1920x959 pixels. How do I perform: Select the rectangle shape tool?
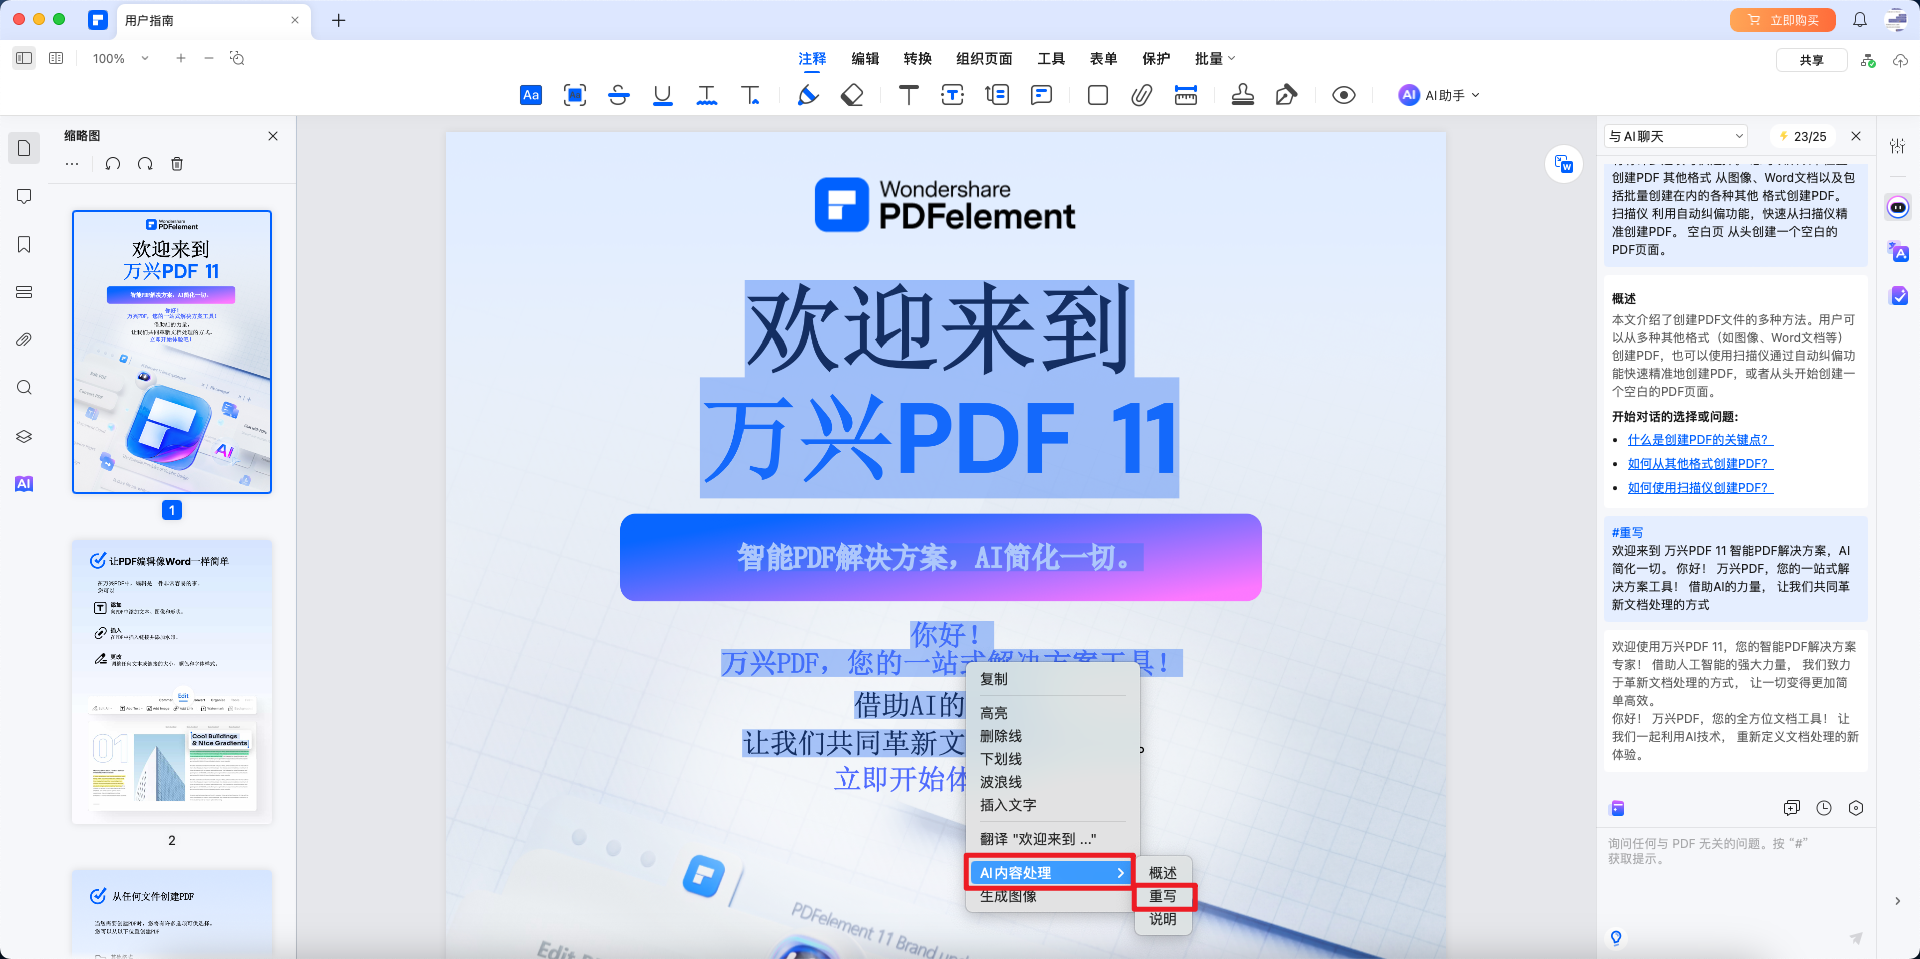click(x=1098, y=95)
